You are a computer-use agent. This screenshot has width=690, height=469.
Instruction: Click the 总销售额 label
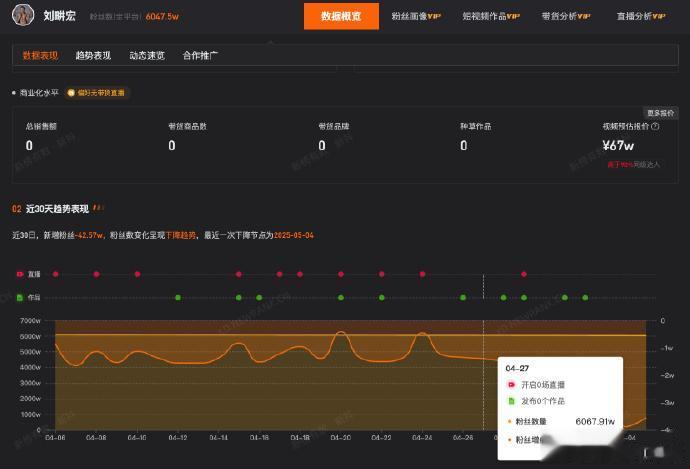pyautogui.click(x=41, y=126)
